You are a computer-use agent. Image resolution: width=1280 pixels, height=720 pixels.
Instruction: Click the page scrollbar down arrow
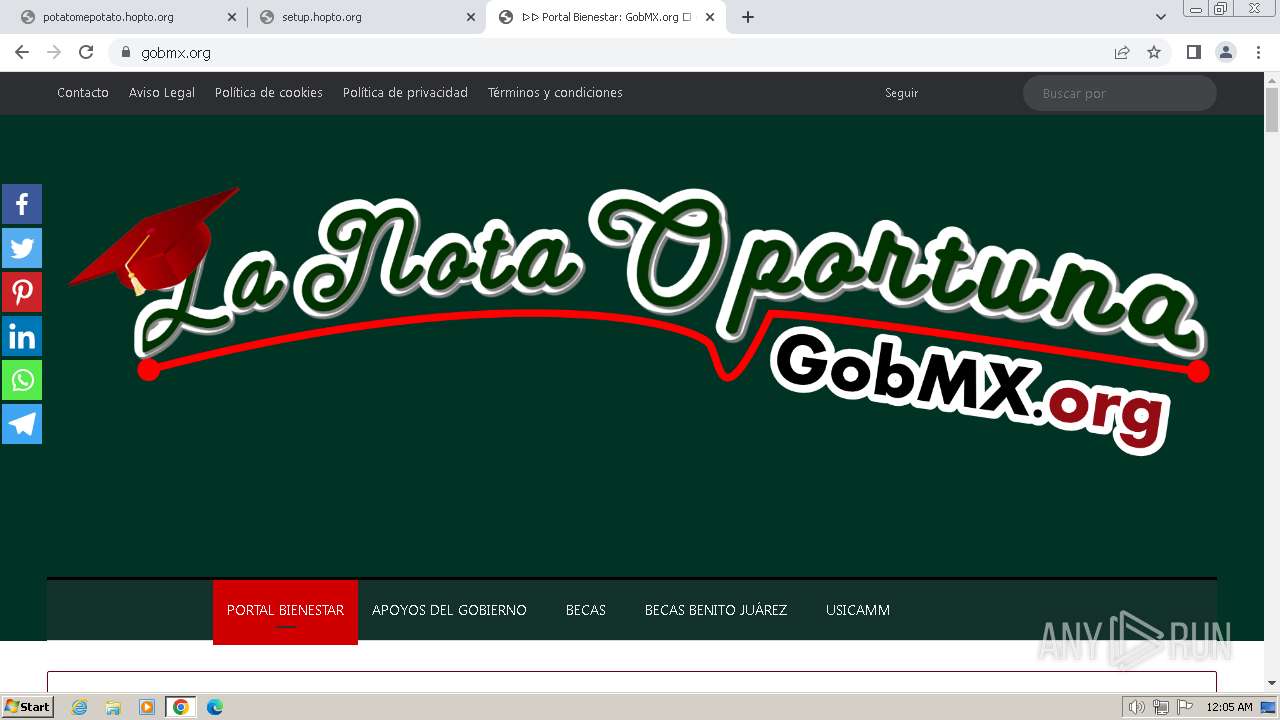point(1272,683)
